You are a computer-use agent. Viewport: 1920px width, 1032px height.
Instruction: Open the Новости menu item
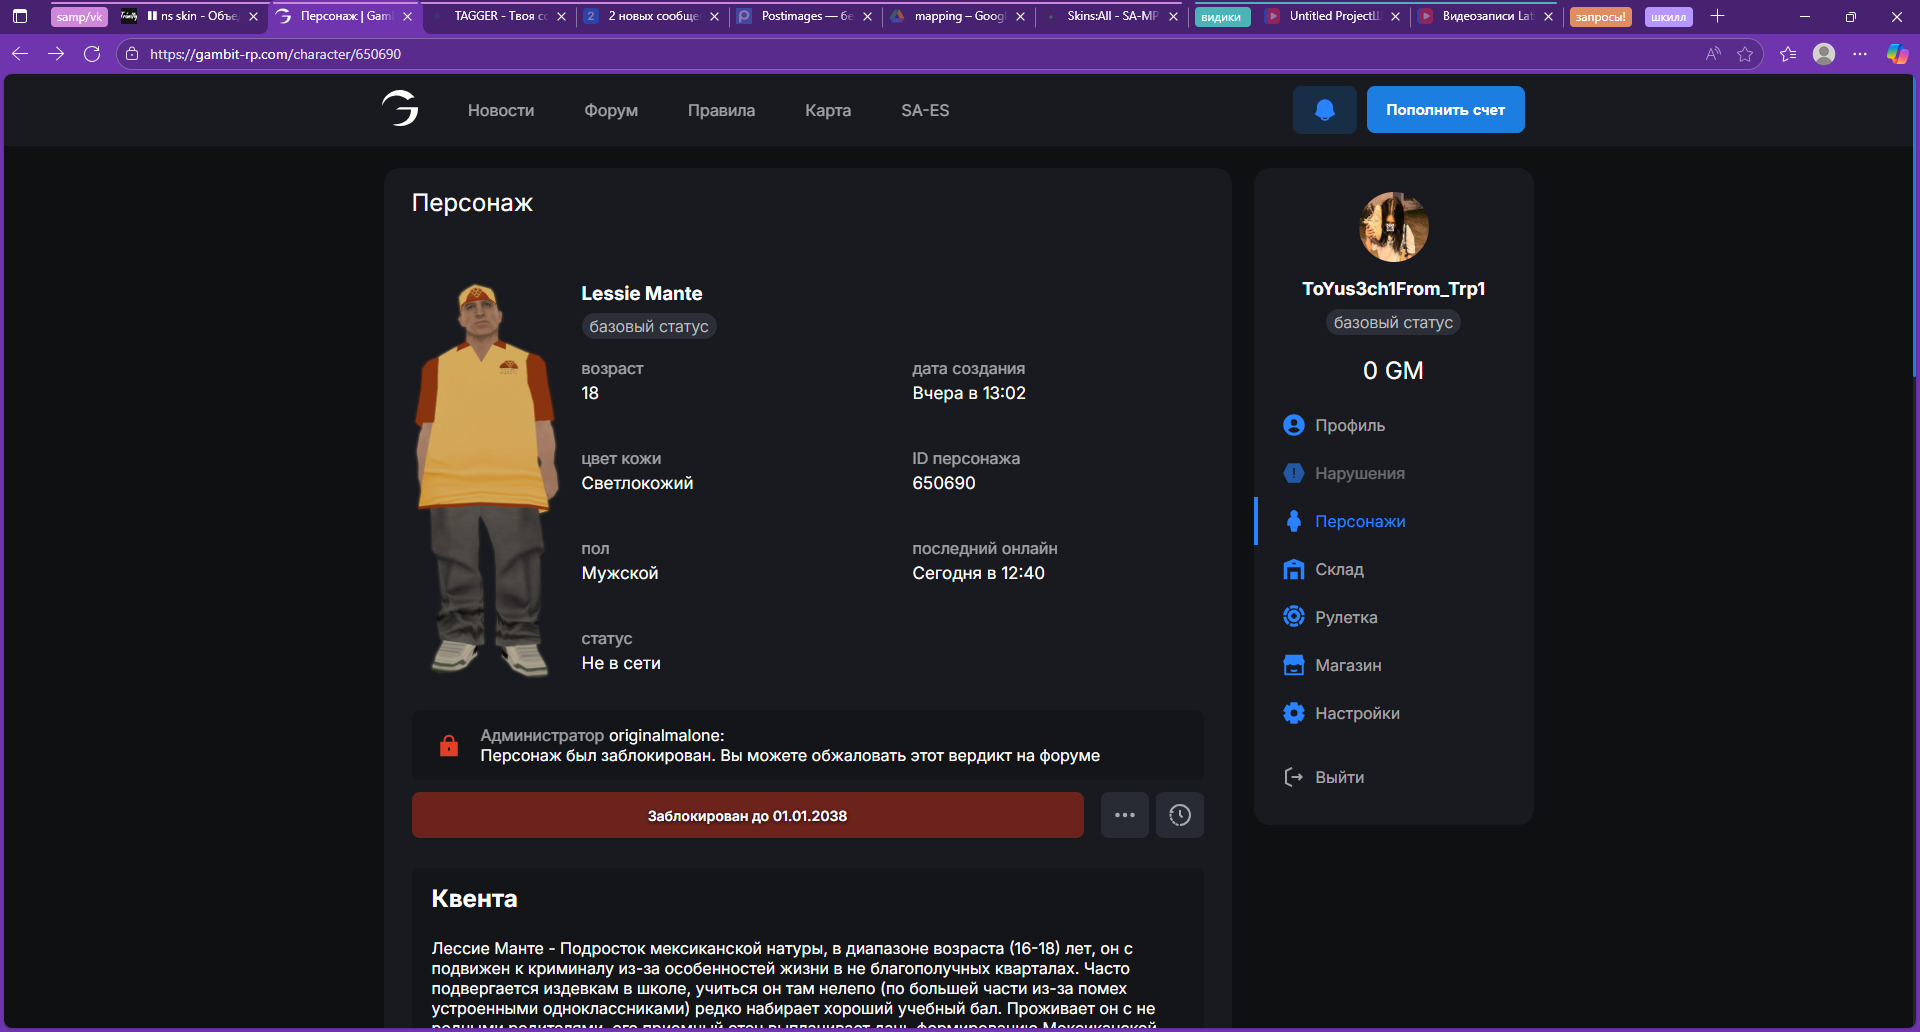501,110
